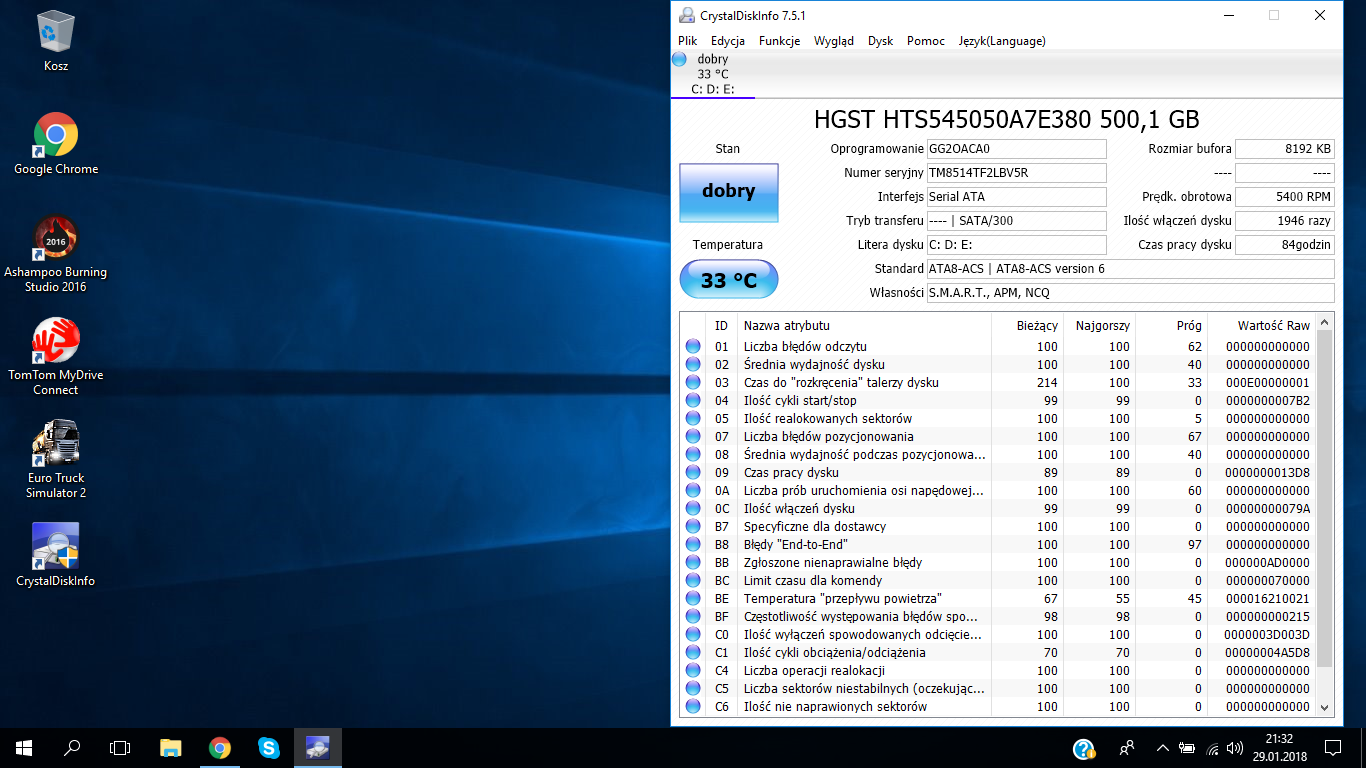The image size is (1366, 768).
Task: Open the Windows Start menu
Action: point(24,747)
